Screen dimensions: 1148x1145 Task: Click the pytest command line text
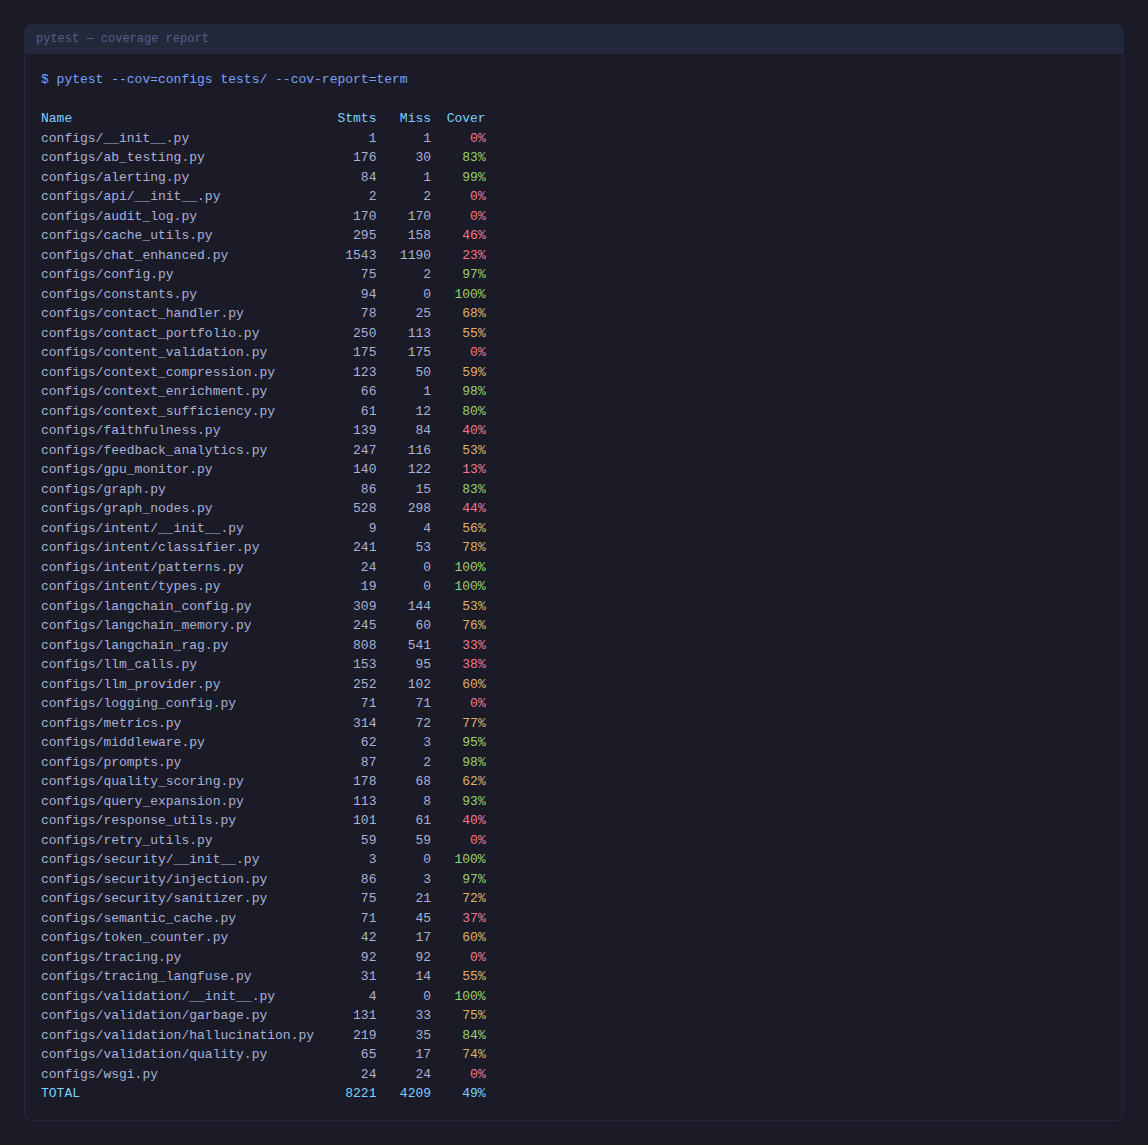(224, 79)
